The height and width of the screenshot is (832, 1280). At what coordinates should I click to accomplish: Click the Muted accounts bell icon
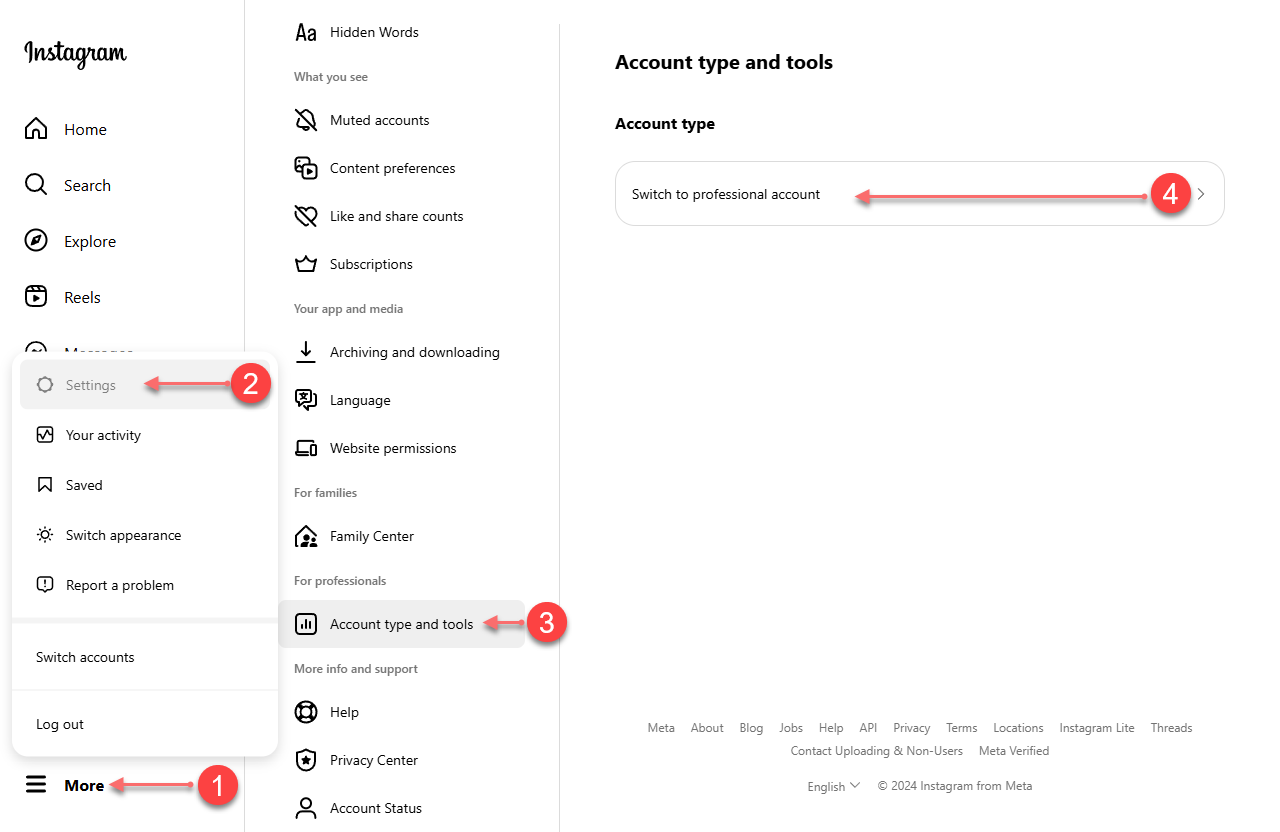[x=306, y=120]
